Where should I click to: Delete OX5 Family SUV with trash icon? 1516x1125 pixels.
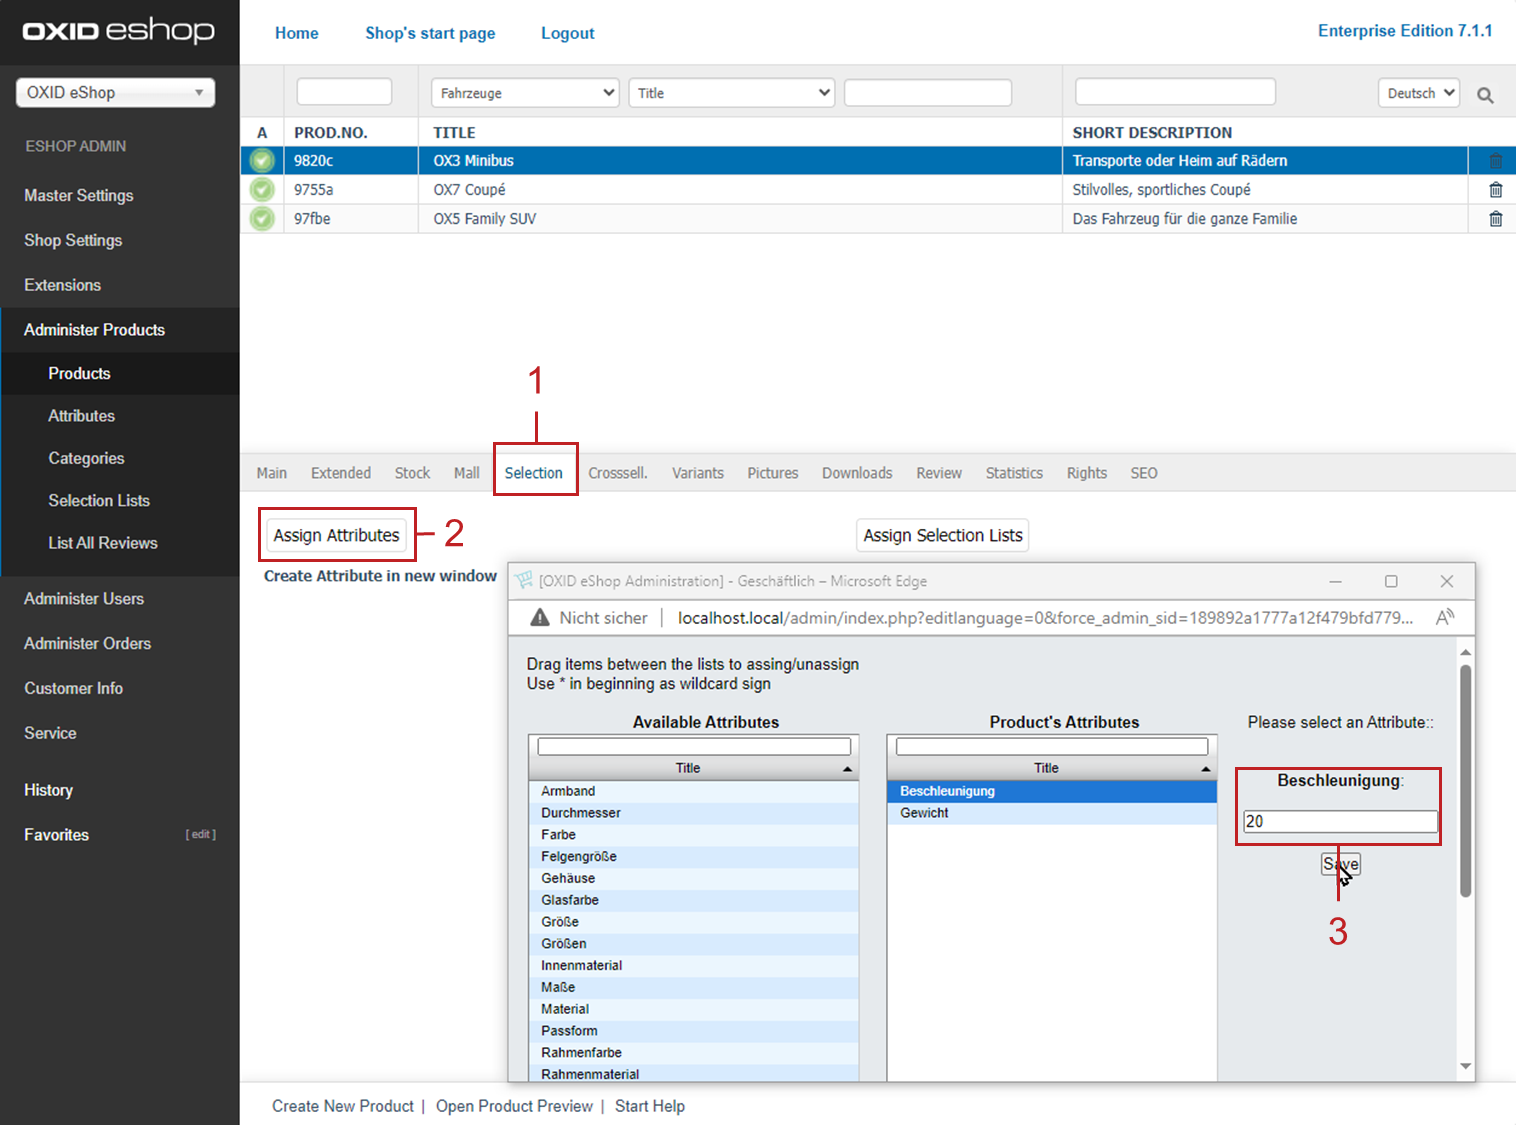pyautogui.click(x=1495, y=219)
